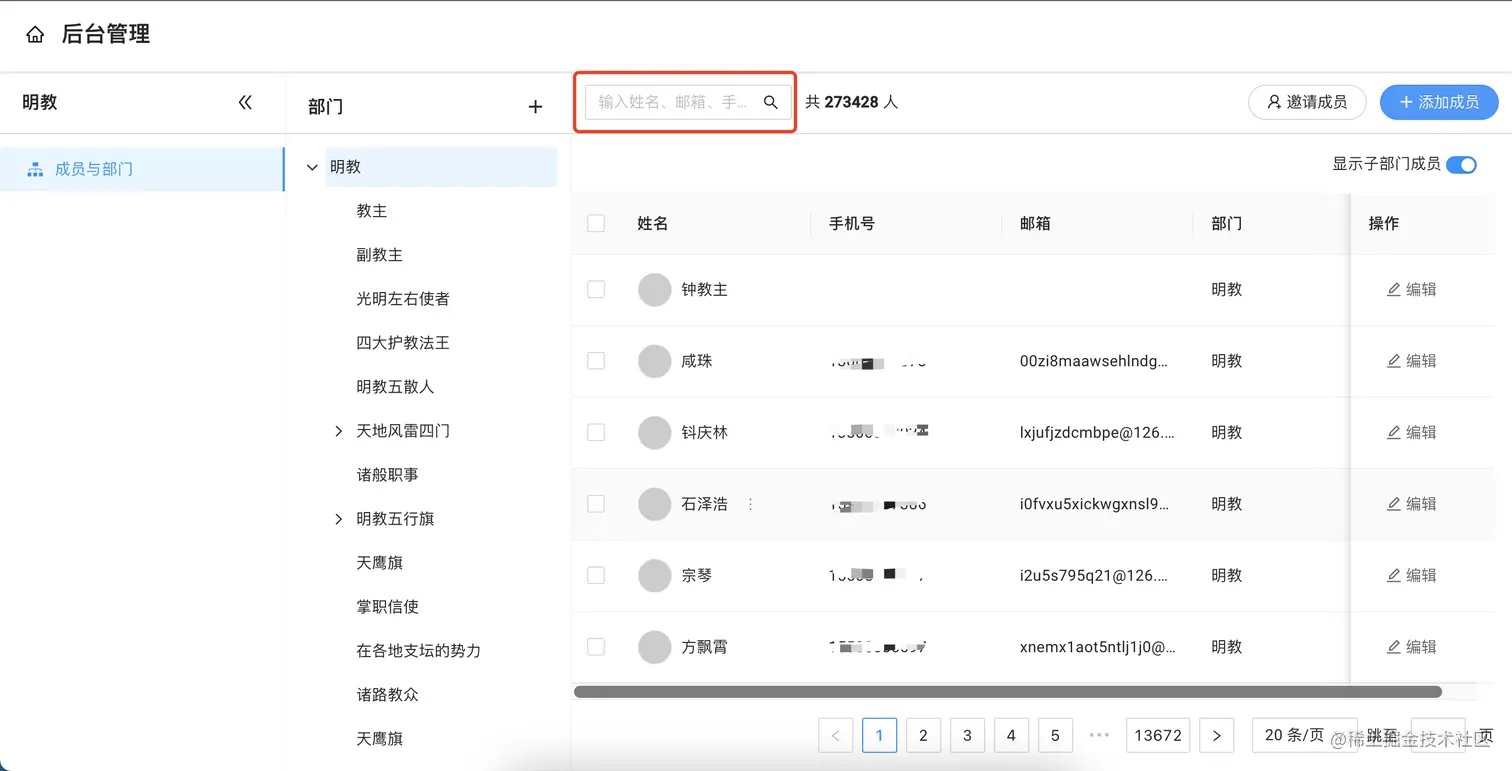Check the 钭庆林 row checkbox
1512x771 pixels.
click(596, 432)
